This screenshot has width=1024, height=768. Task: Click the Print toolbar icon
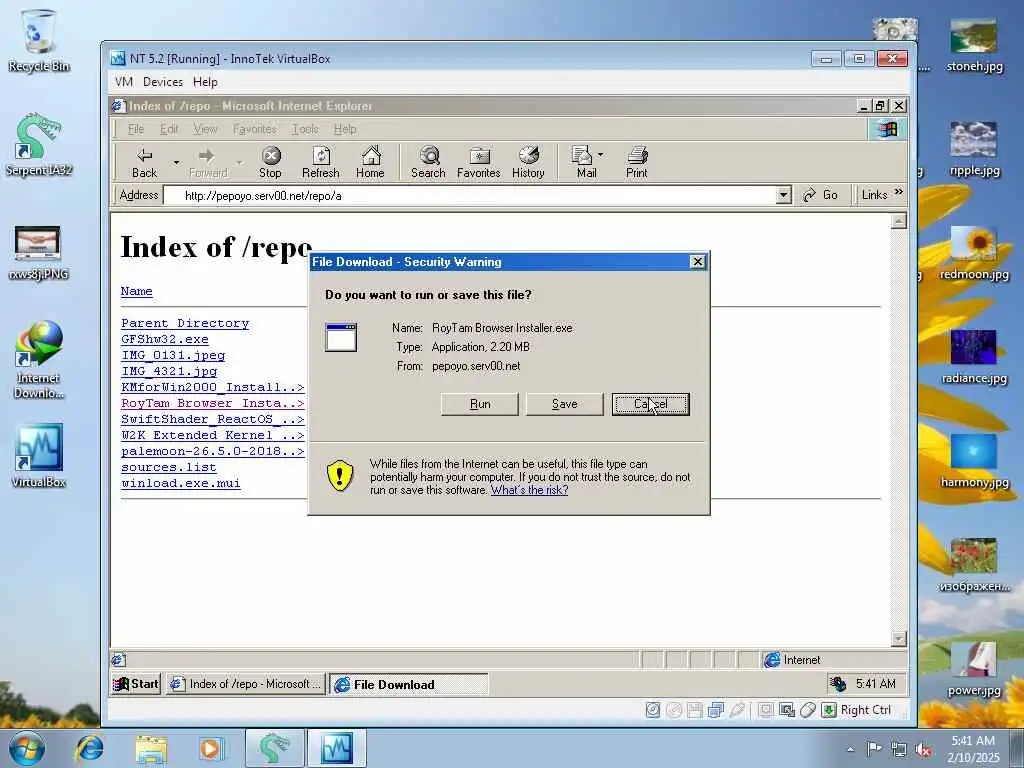coord(637,163)
